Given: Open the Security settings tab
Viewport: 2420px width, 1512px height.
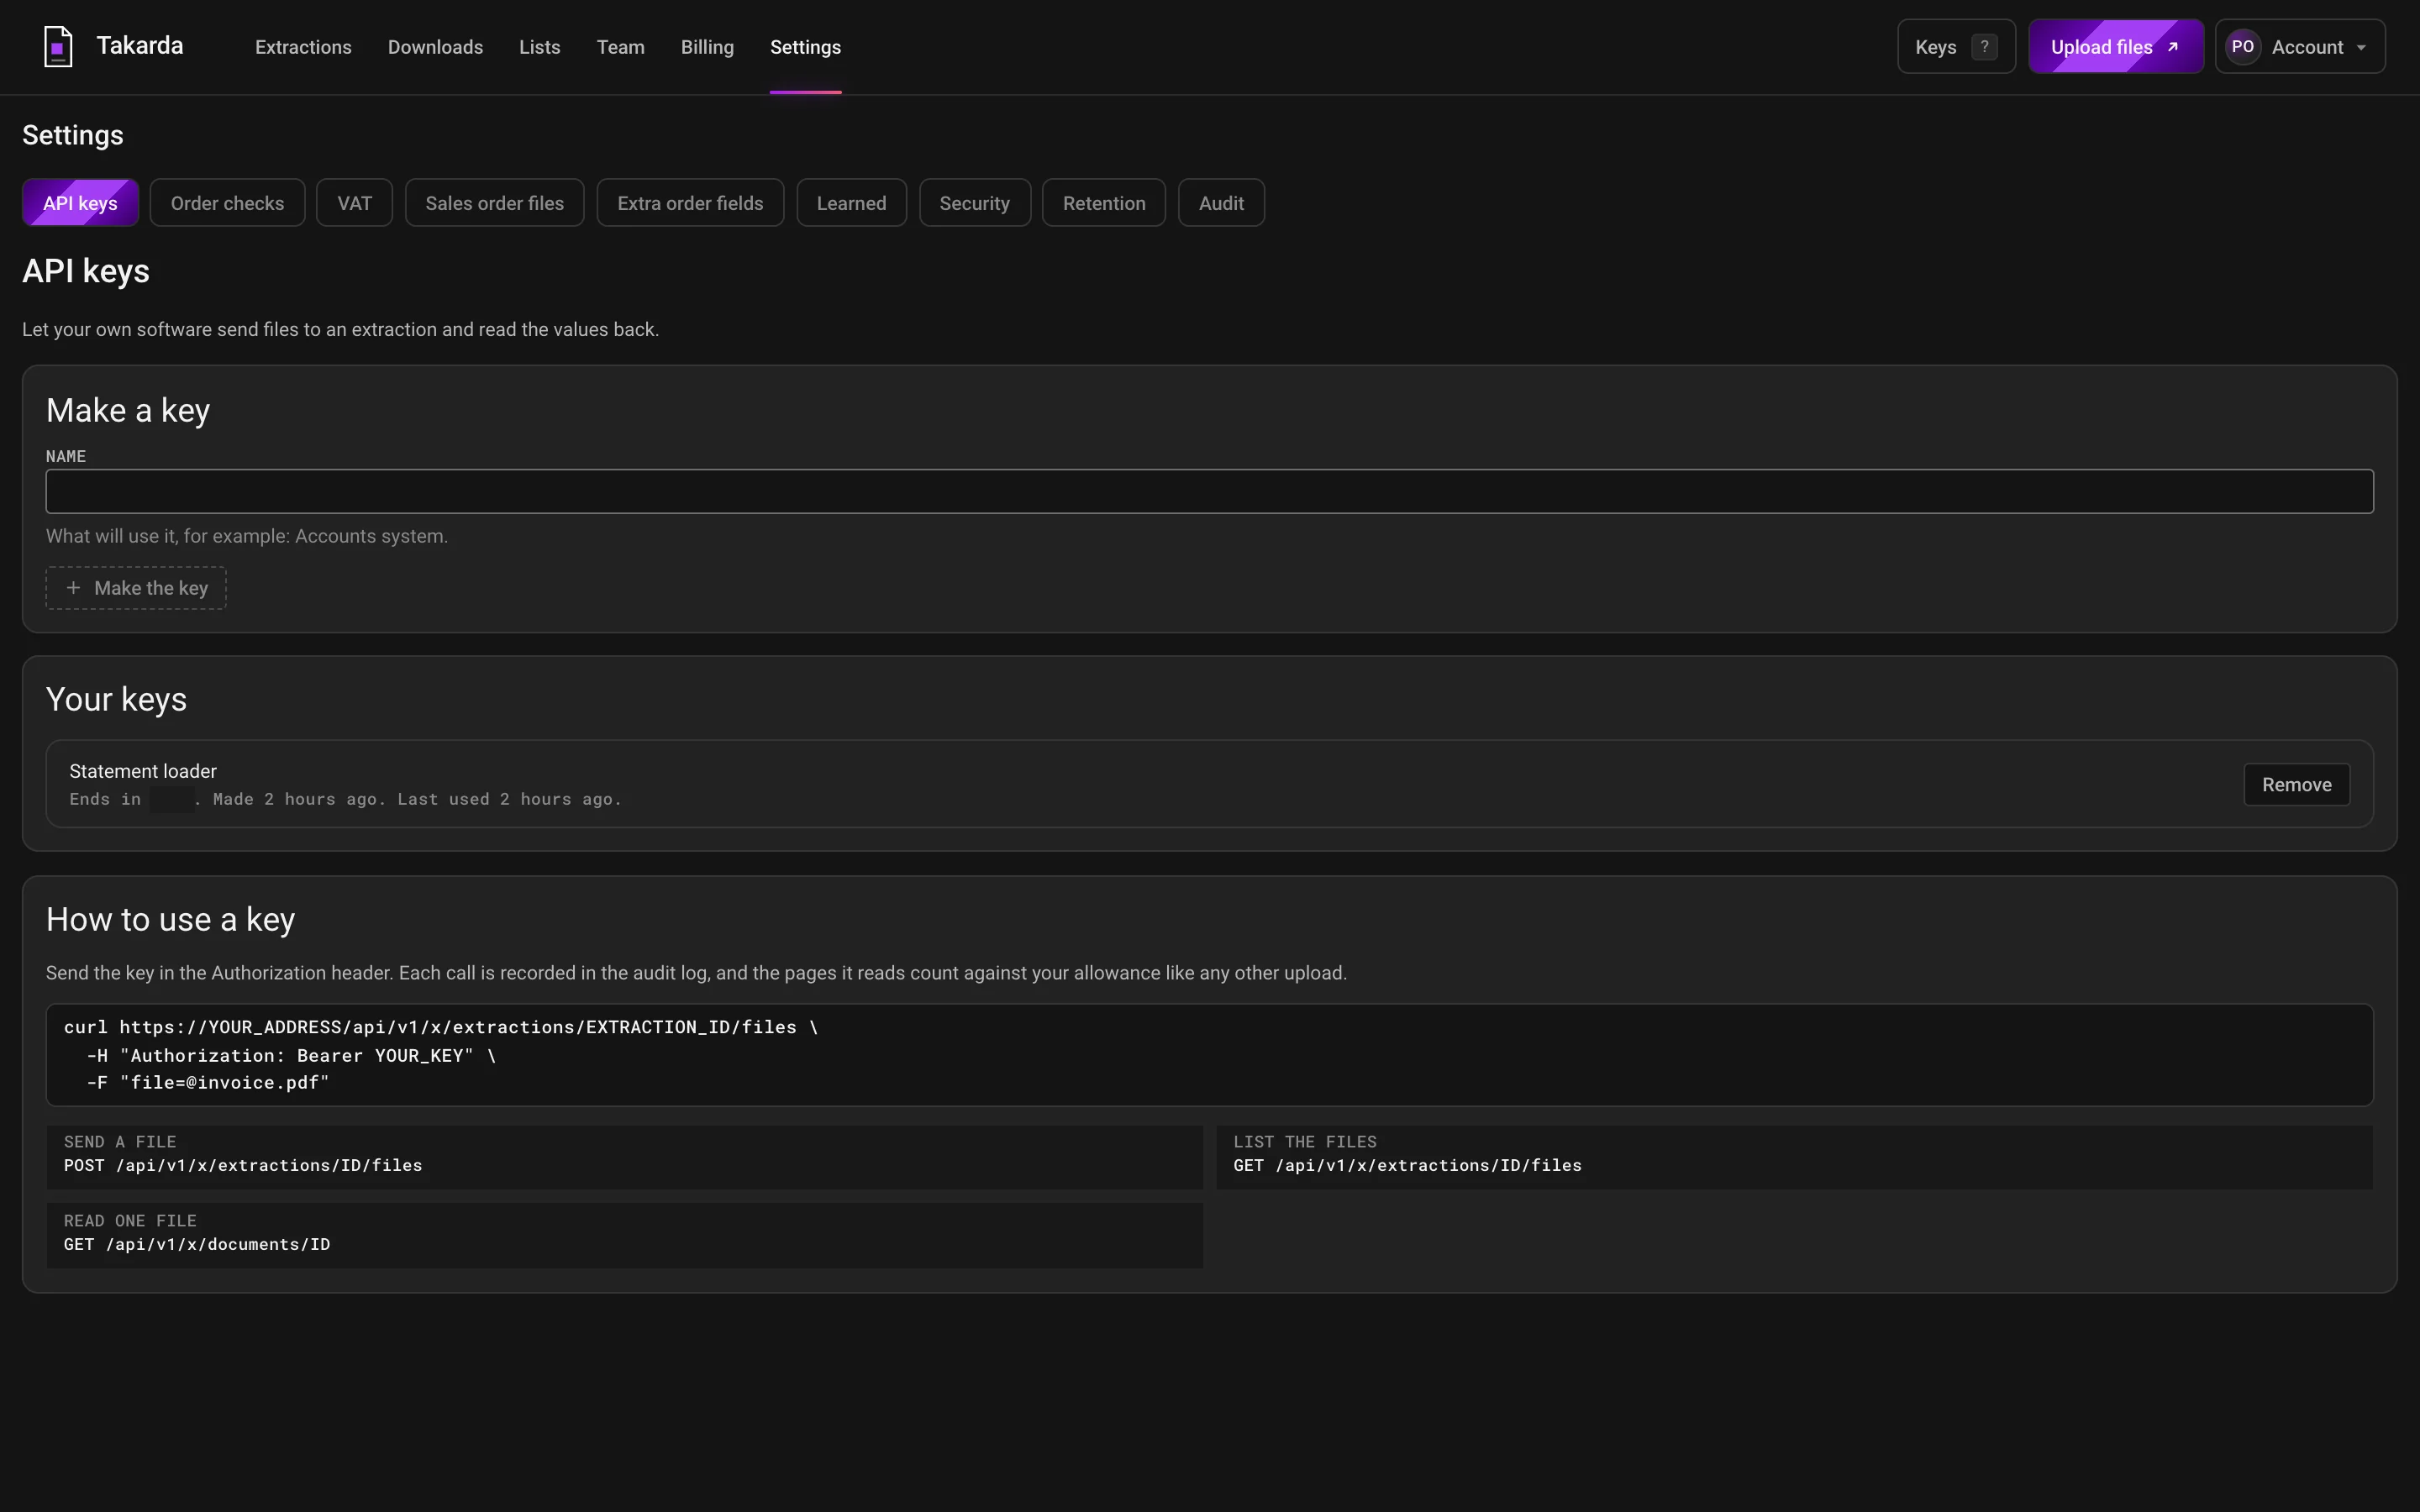Looking at the screenshot, I should (974, 203).
